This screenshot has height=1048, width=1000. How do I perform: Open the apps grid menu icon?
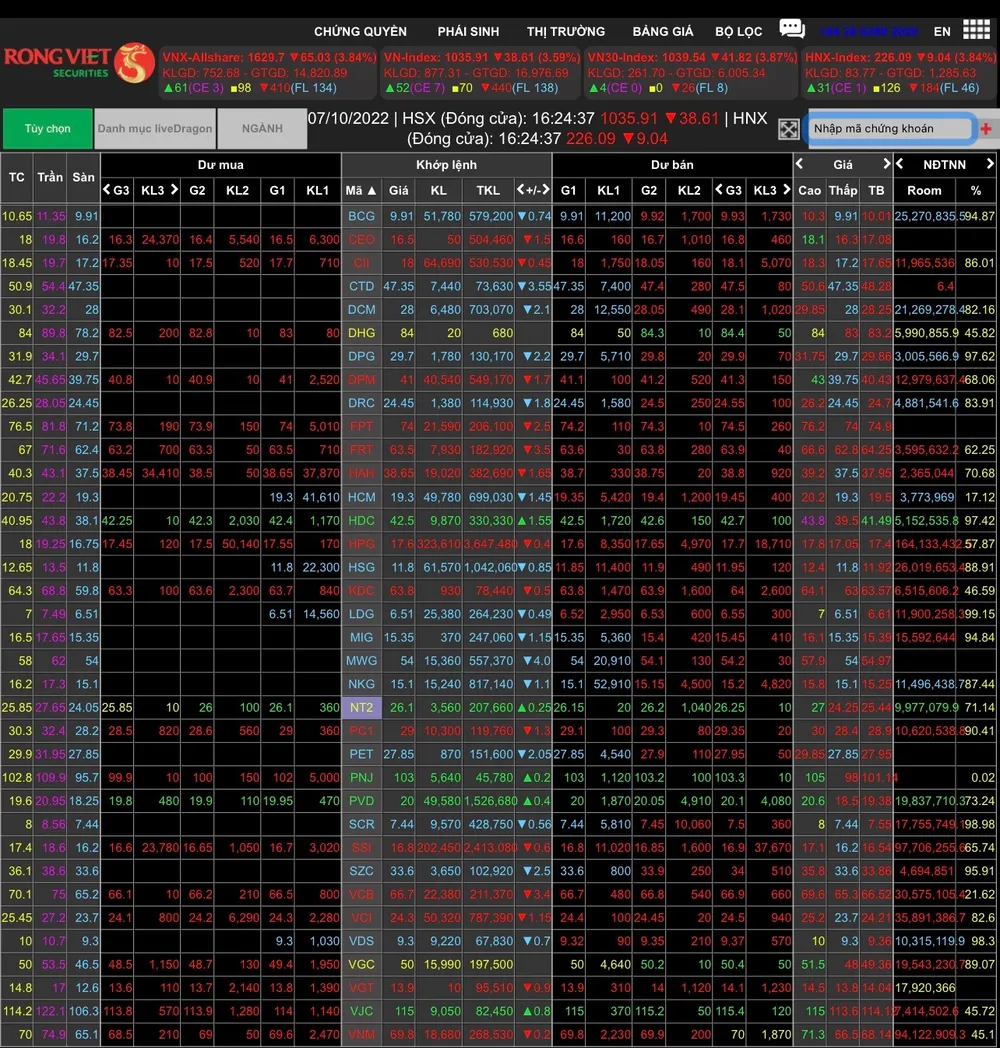pyautogui.click(x=976, y=30)
